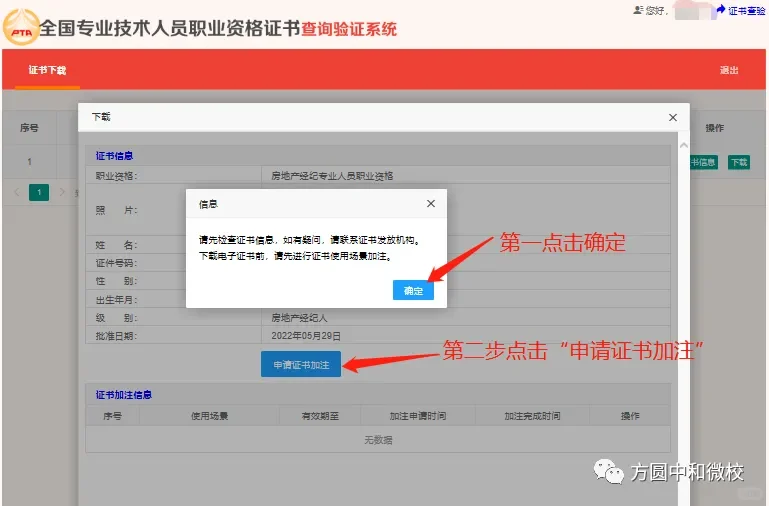Click the 房地产经纪人 level value
Viewport: 769px width, 506px height.
tap(299, 318)
